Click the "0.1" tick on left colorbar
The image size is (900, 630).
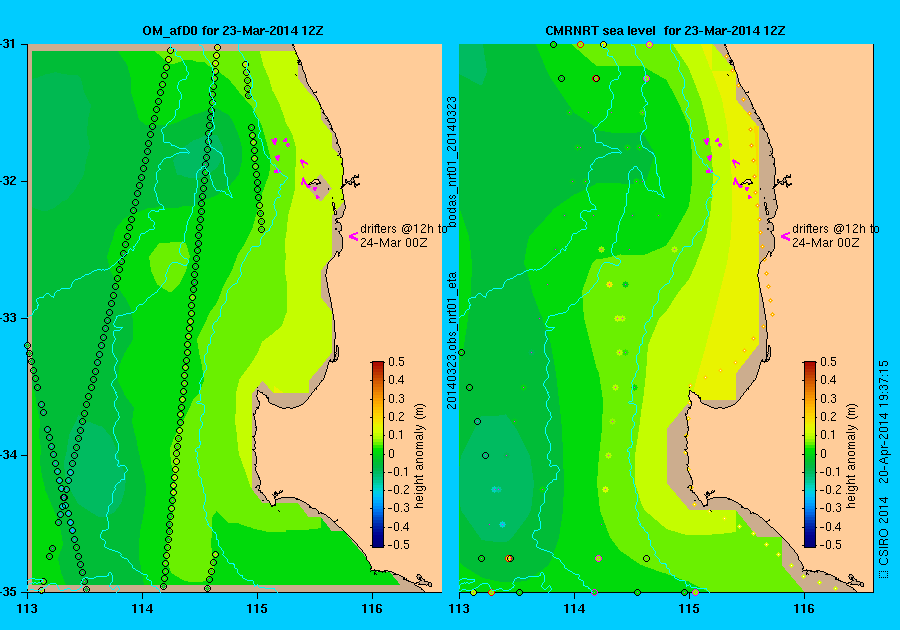pos(397,435)
